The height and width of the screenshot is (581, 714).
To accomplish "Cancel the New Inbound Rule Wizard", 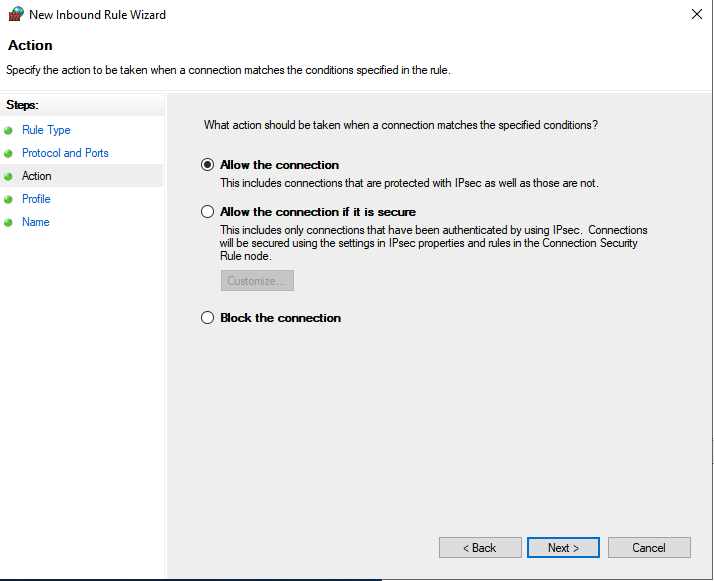I will [x=649, y=547].
